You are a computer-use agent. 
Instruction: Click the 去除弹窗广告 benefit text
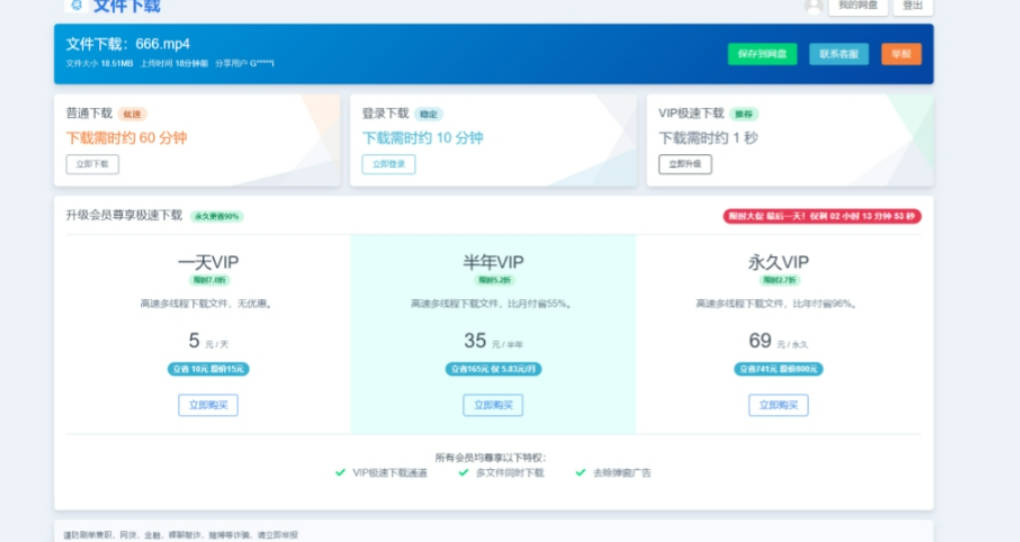(621, 473)
